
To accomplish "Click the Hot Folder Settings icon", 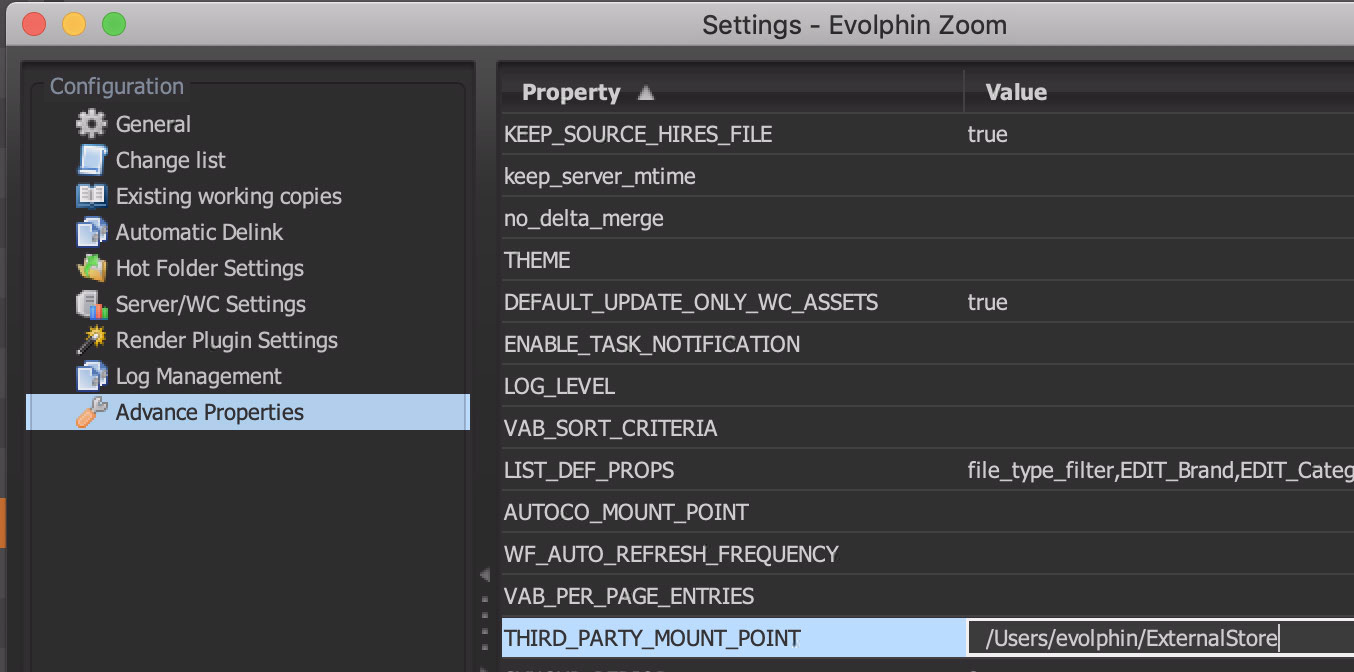I will (91, 268).
